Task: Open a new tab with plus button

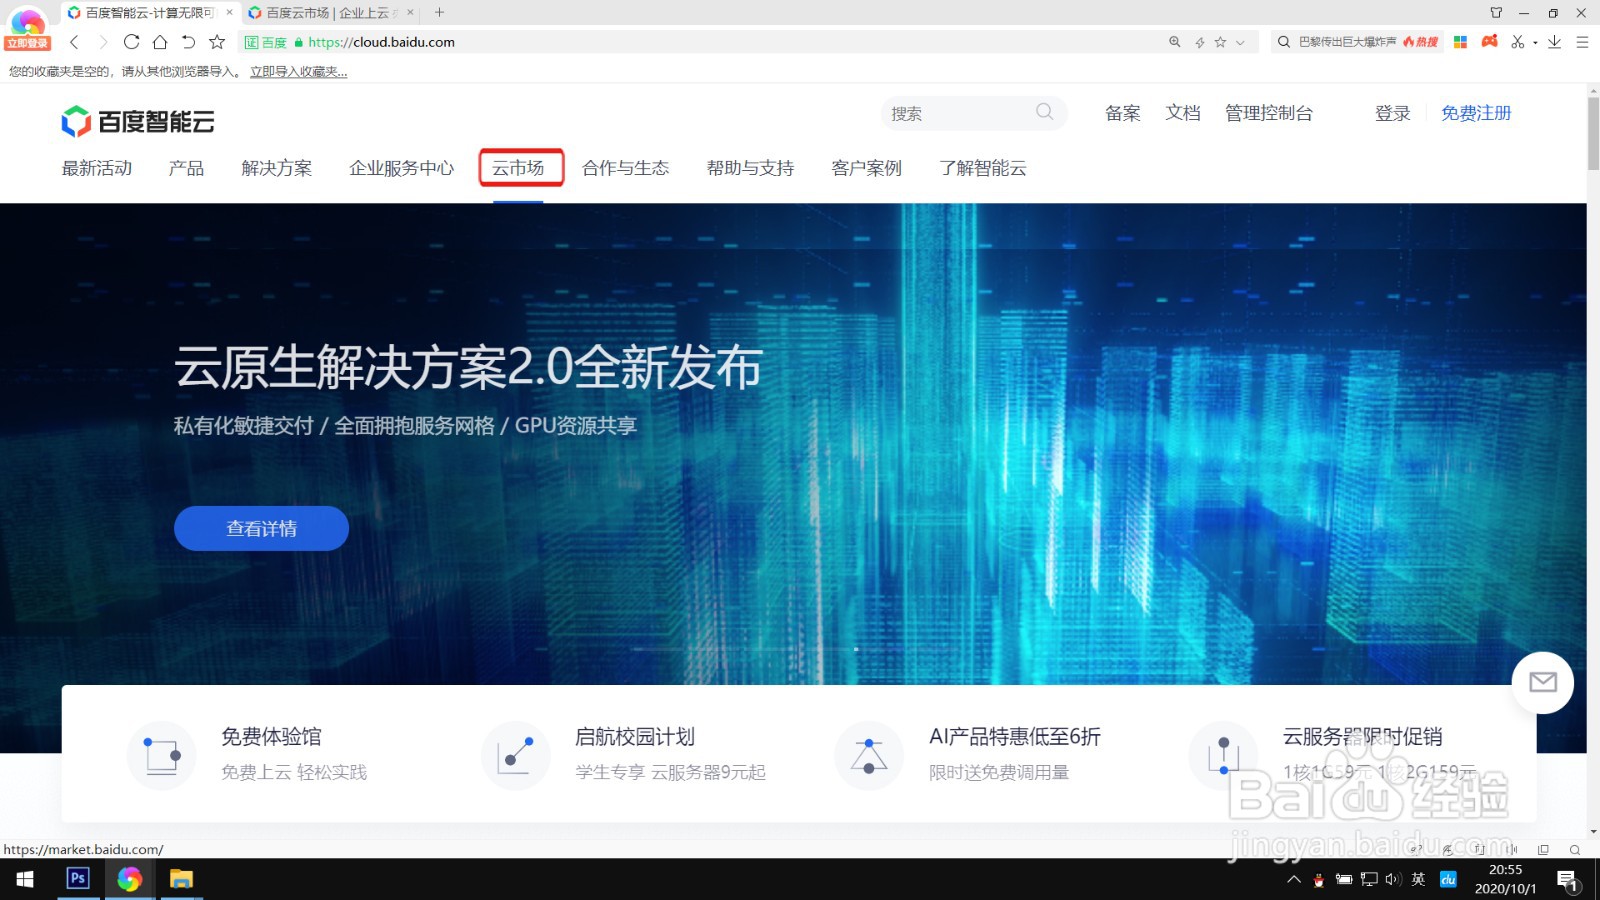Action: pyautogui.click(x=439, y=13)
